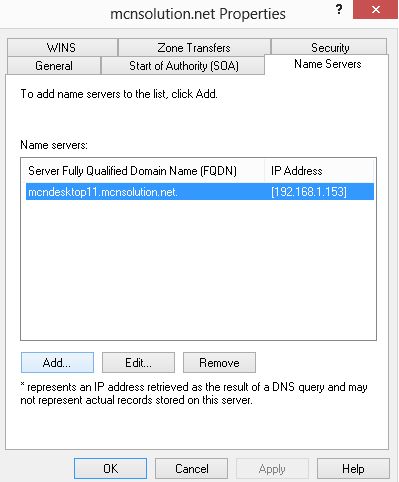Open Start of Authority (SOA) tab
The image size is (399, 482).
pyautogui.click(x=183, y=65)
